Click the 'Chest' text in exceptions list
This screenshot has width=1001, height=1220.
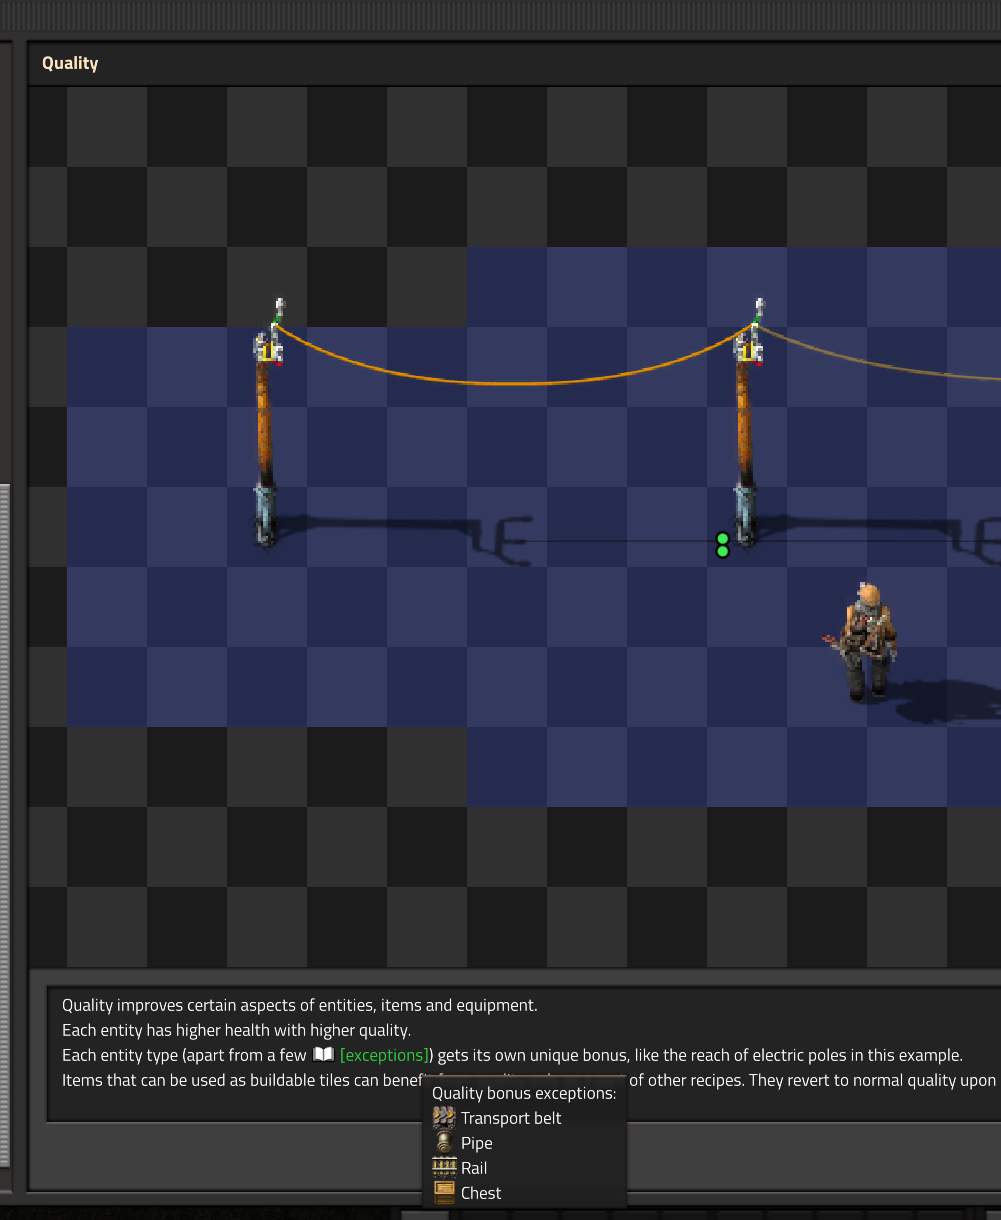[x=481, y=1193]
